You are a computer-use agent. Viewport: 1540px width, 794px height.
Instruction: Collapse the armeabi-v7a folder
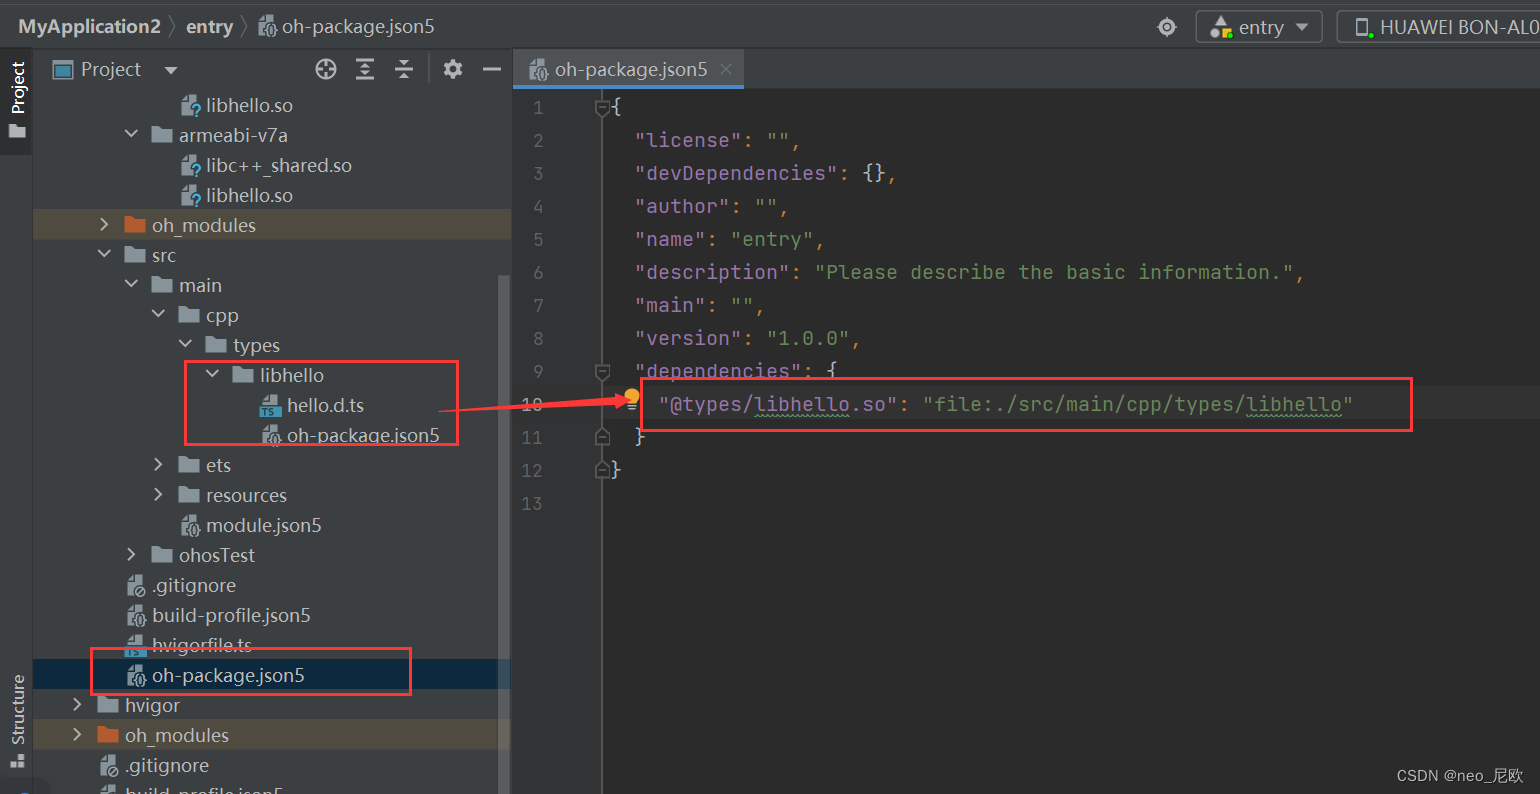coord(131,134)
